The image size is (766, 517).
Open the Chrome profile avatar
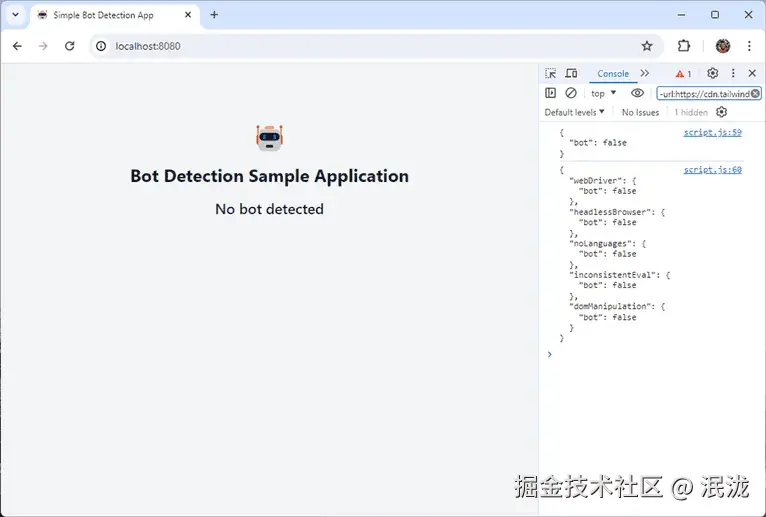[723, 46]
